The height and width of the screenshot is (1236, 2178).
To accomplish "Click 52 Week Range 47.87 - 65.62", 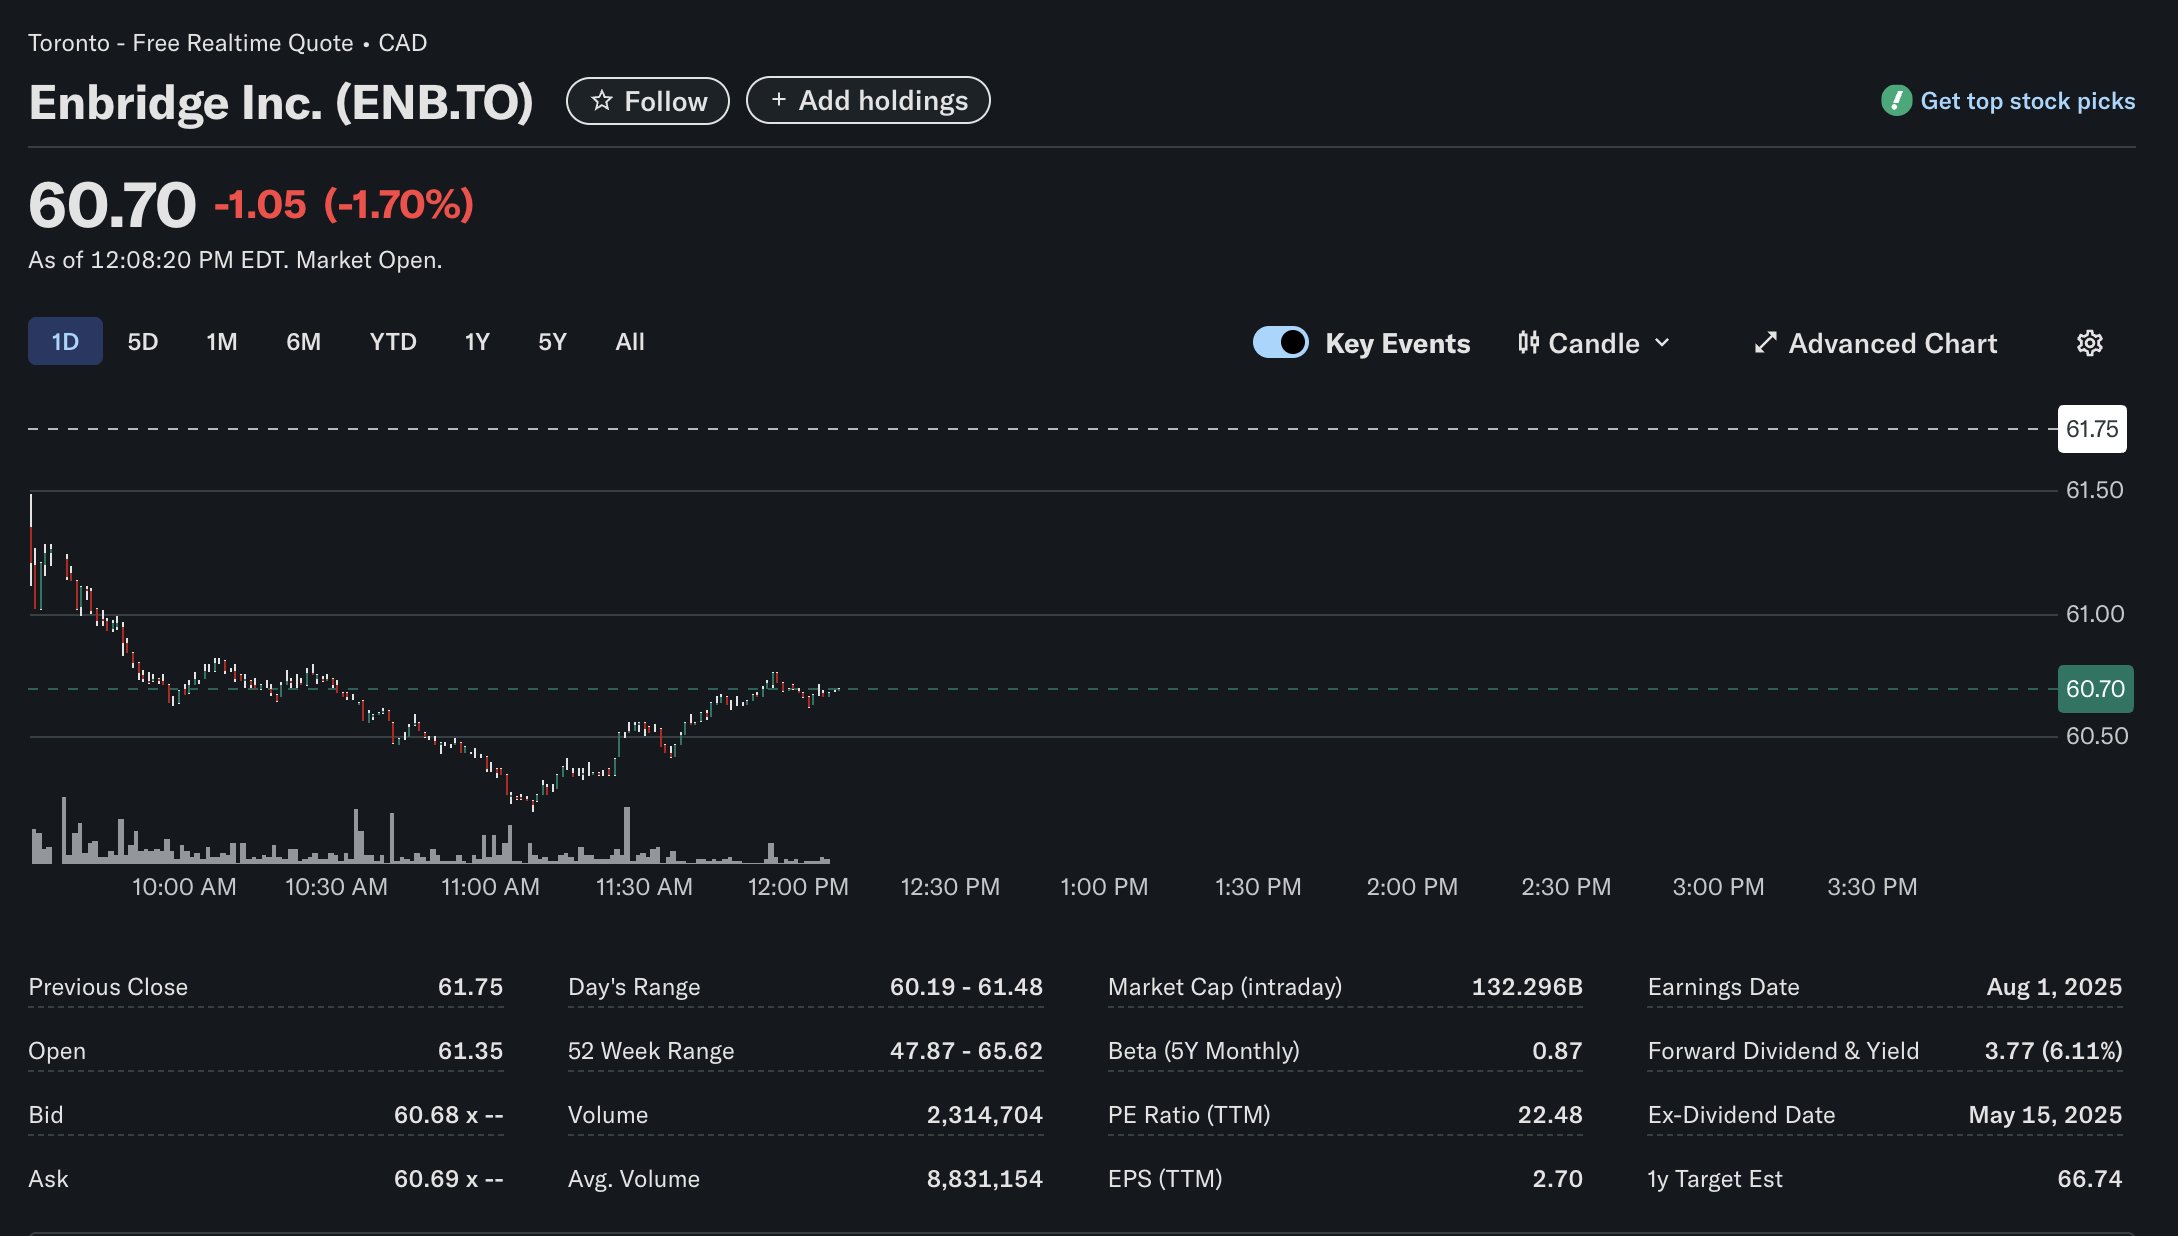I will coord(966,1051).
